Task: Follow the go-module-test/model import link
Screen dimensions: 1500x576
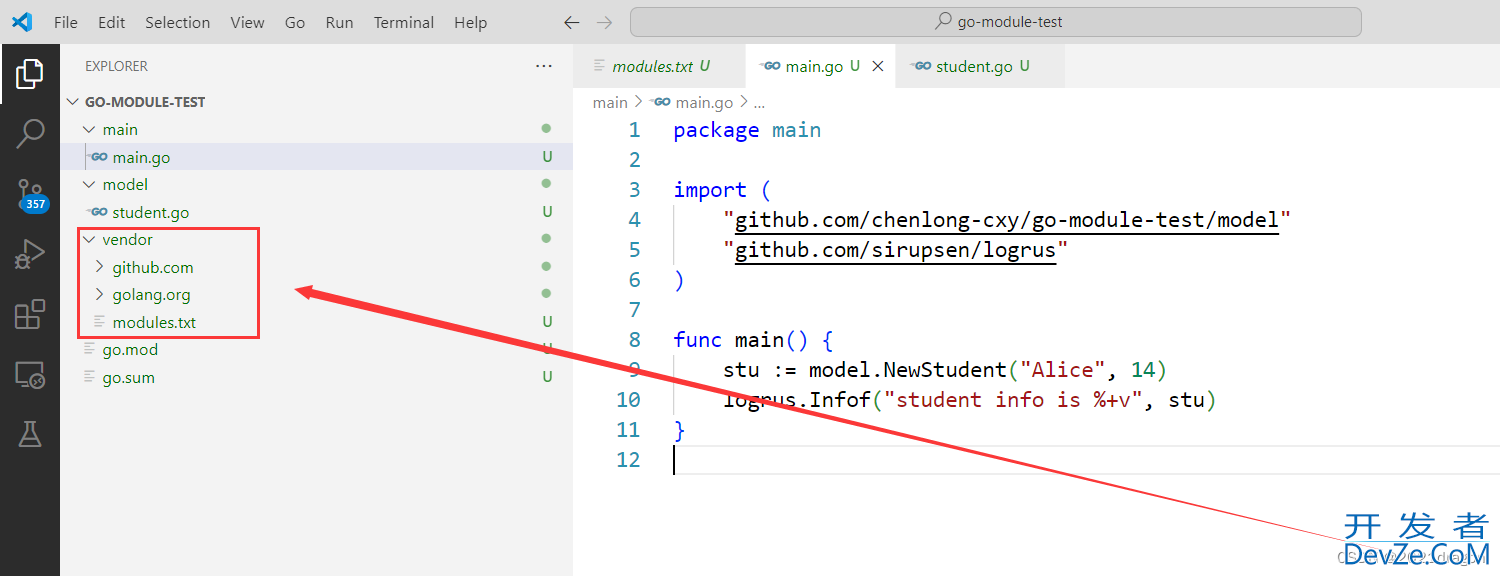Action: coord(1005,220)
